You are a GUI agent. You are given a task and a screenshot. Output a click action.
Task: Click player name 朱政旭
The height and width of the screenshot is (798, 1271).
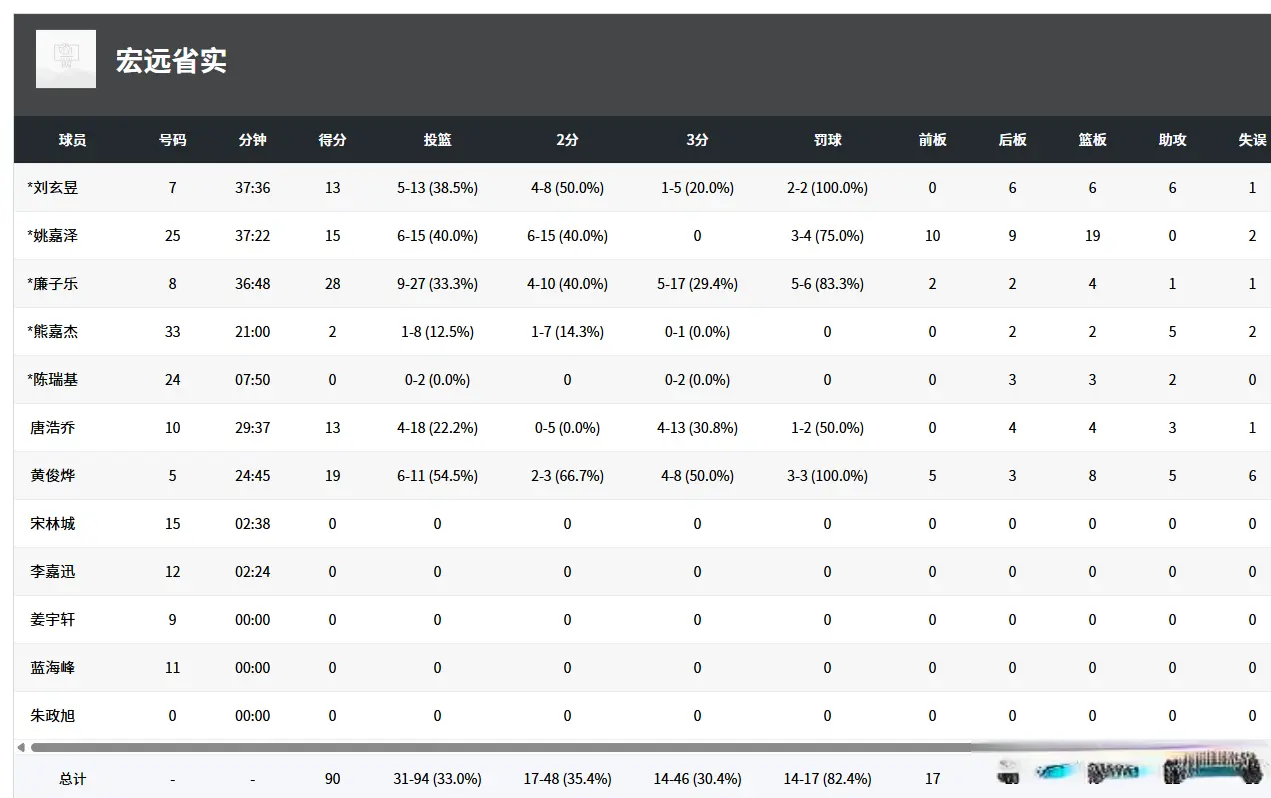pos(53,716)
